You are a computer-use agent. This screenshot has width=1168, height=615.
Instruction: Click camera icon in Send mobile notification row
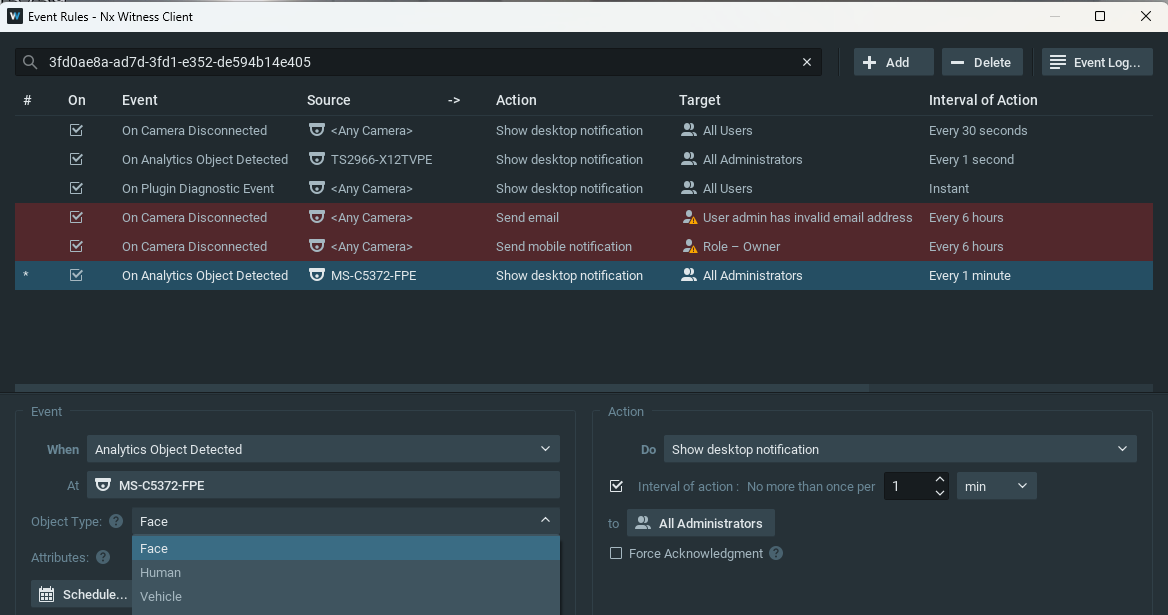coord(317,246)
